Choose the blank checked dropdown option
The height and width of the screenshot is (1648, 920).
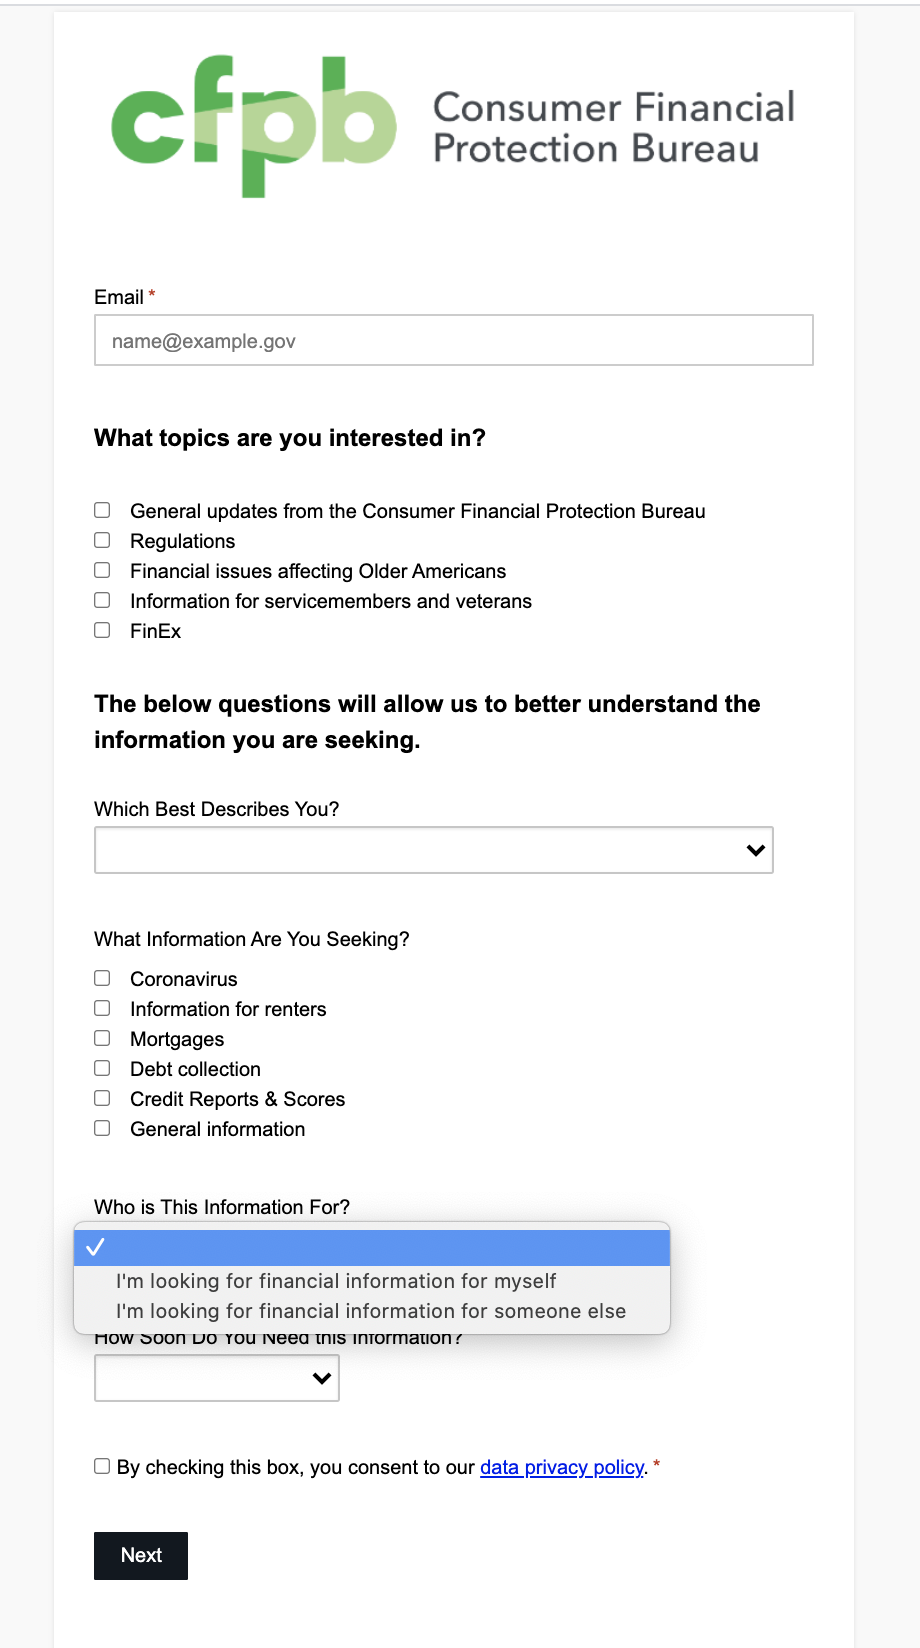[x=371, y=1248]
